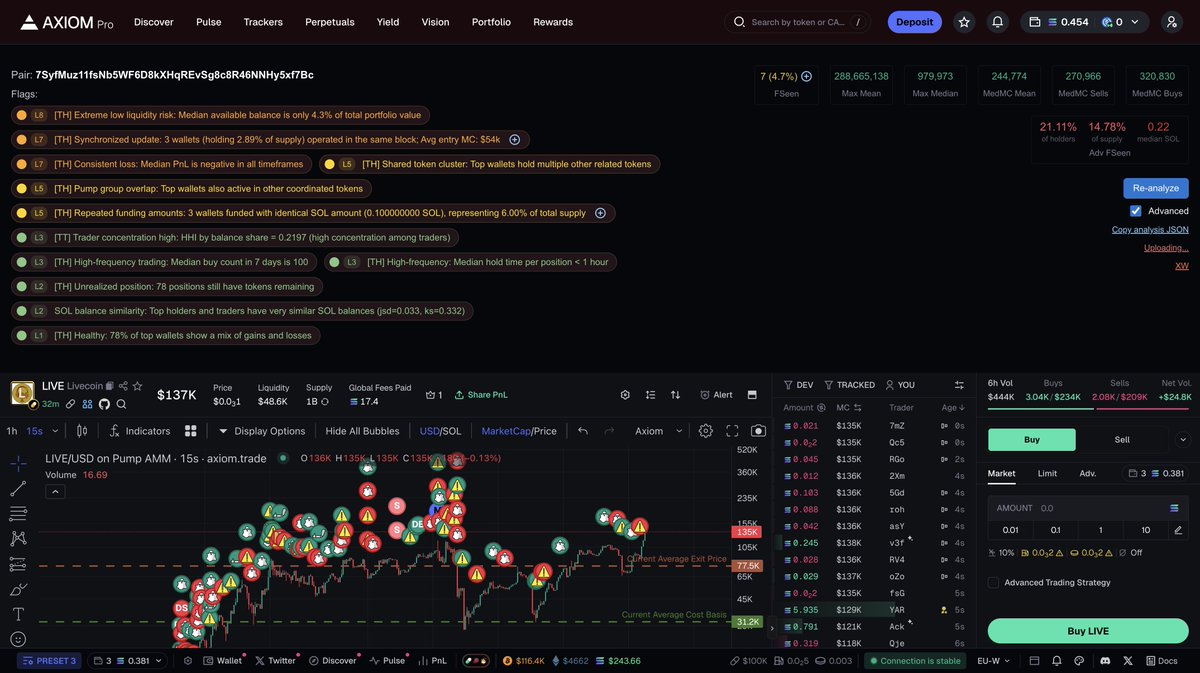
Task: Click the plus icon next to 7 (4.7%)
Action: click(x=806, y=76)
